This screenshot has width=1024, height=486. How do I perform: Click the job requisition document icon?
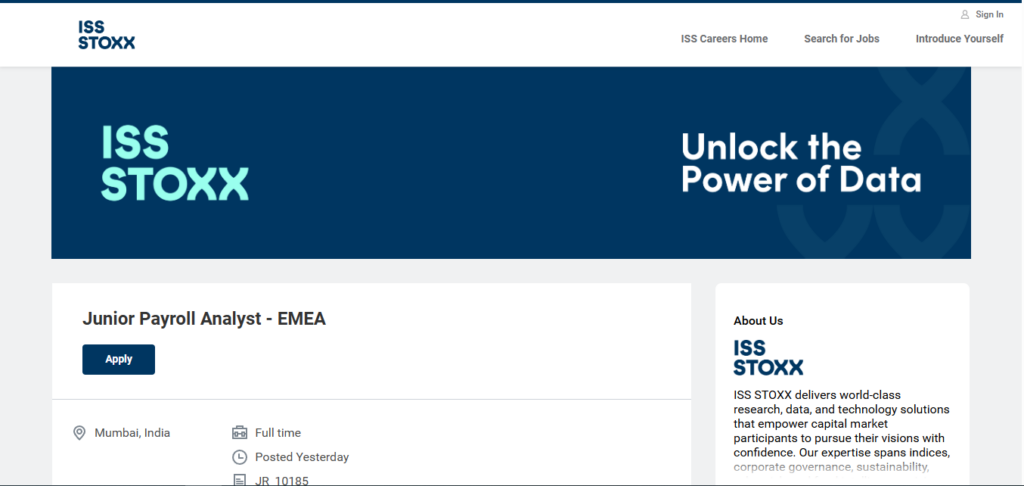pyautogui.click(x=240, y=480)
